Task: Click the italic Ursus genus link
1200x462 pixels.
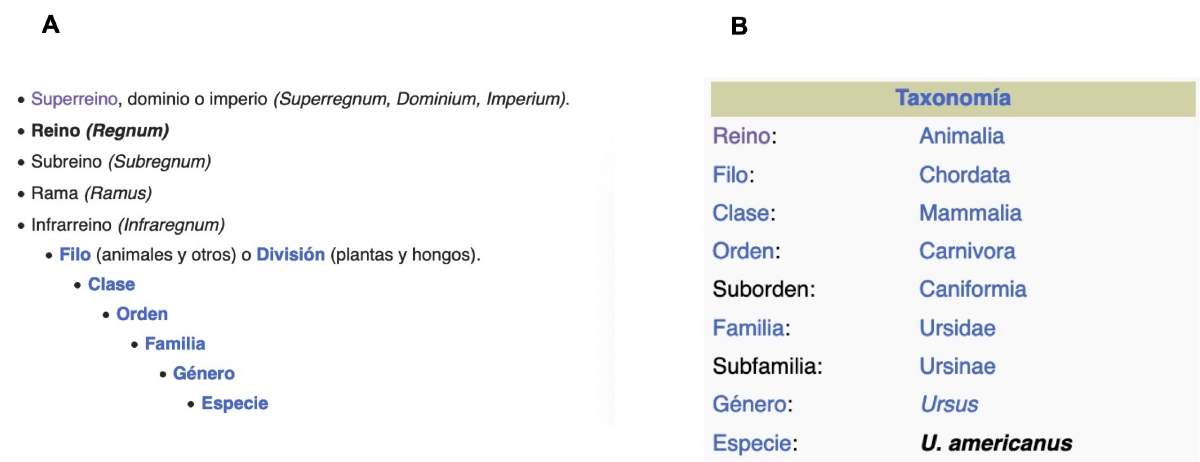Action: (x=948, y=405)
